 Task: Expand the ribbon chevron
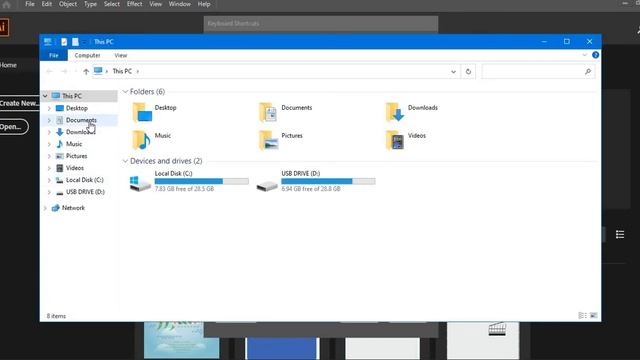coord(584,55)
